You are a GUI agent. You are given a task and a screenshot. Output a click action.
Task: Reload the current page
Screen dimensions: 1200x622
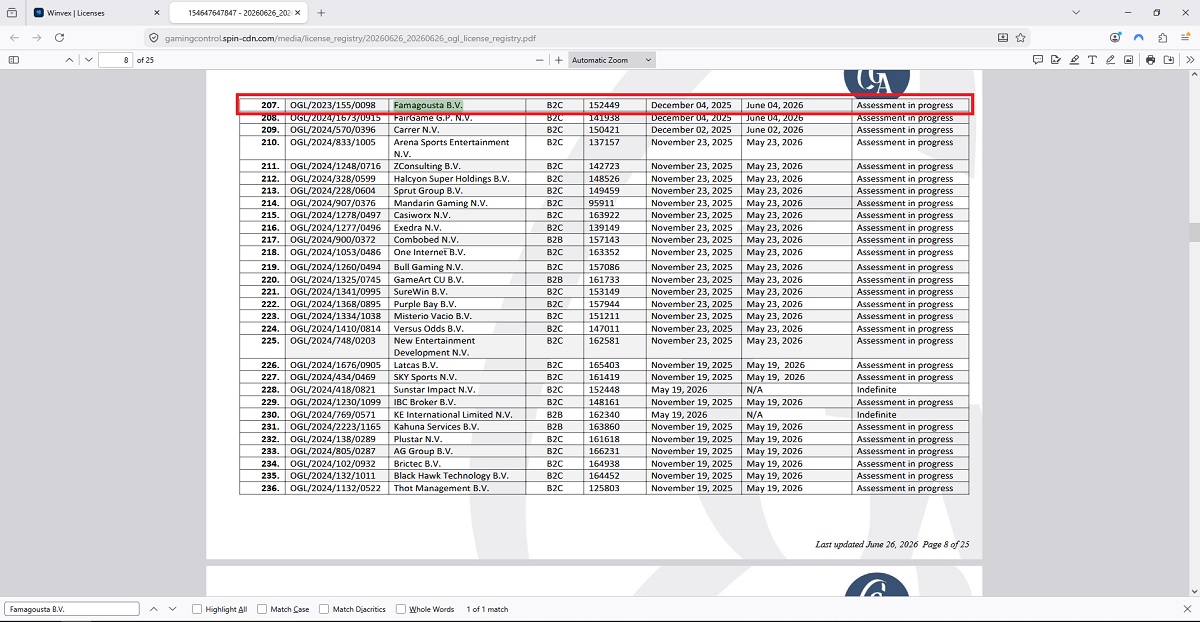click(x=60, y=37)
